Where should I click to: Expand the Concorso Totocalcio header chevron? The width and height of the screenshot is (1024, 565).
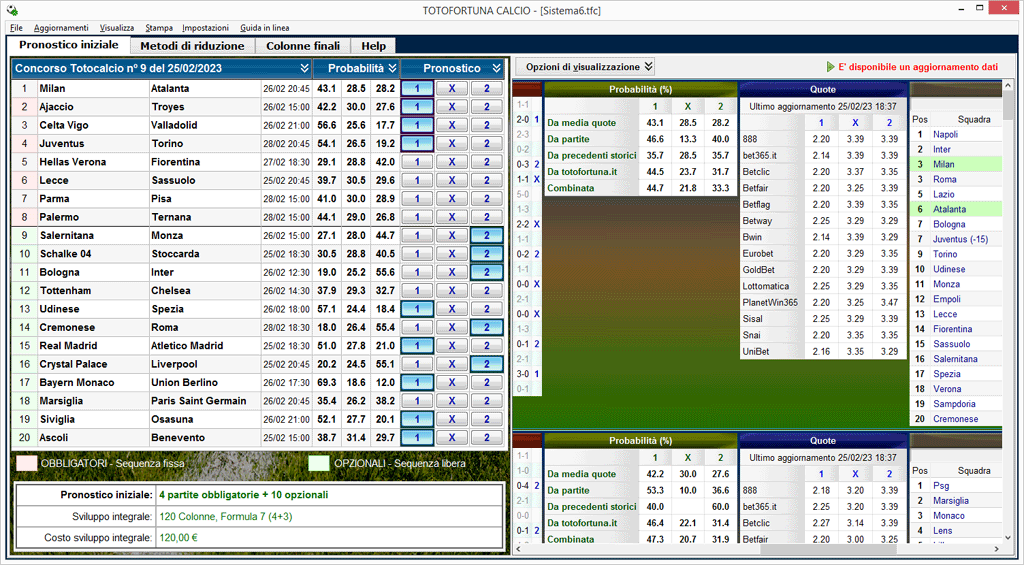click(304, 68)
